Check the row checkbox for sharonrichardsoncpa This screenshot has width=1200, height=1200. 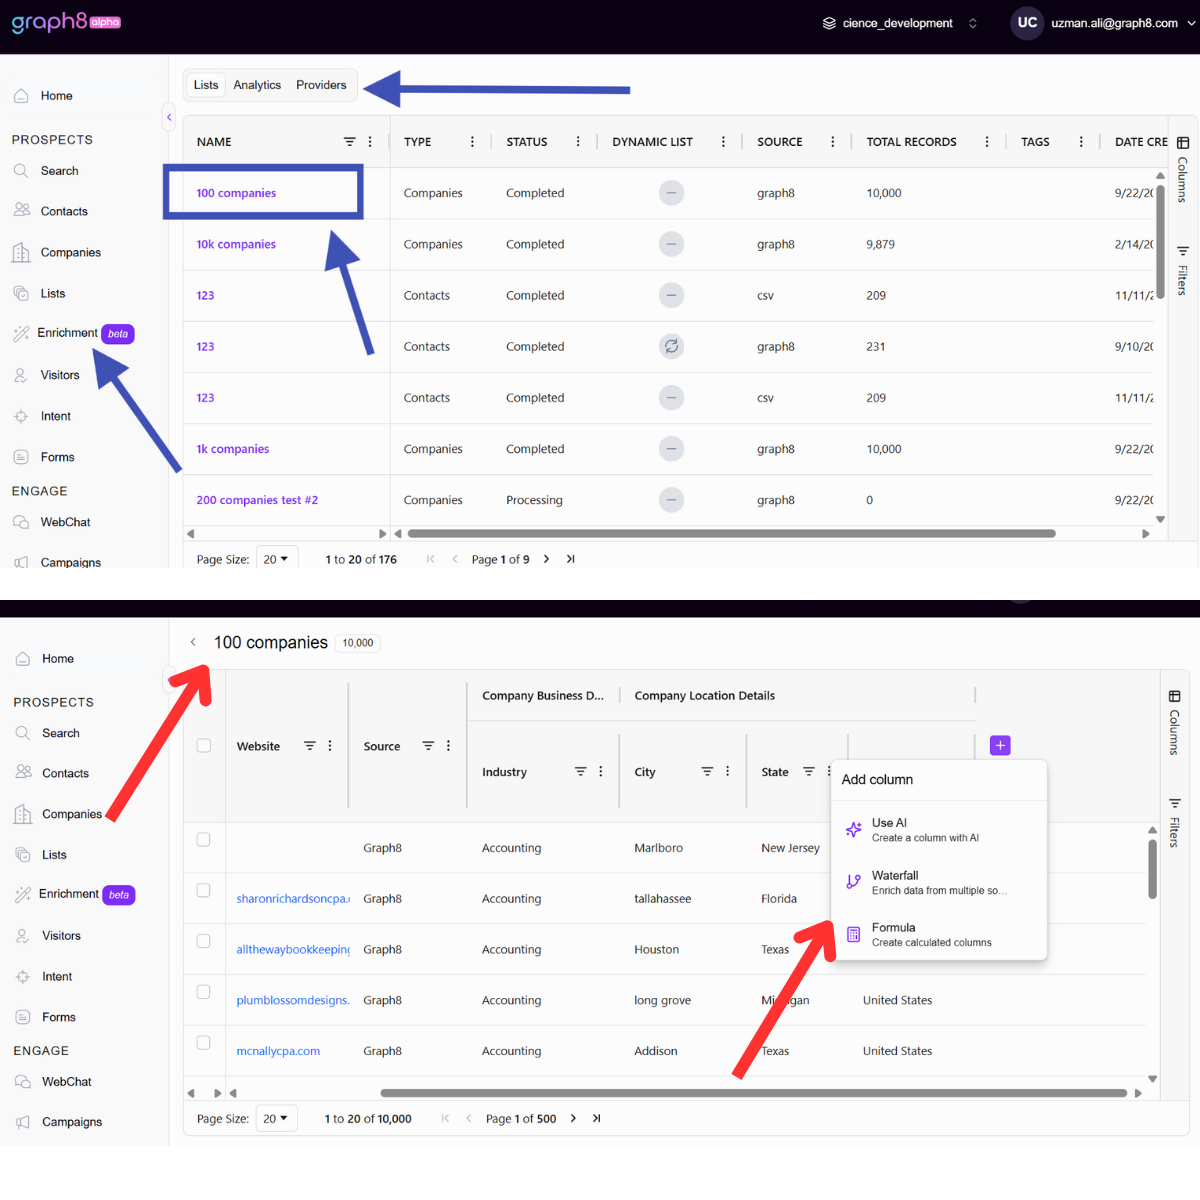click(x=204, y=890)
